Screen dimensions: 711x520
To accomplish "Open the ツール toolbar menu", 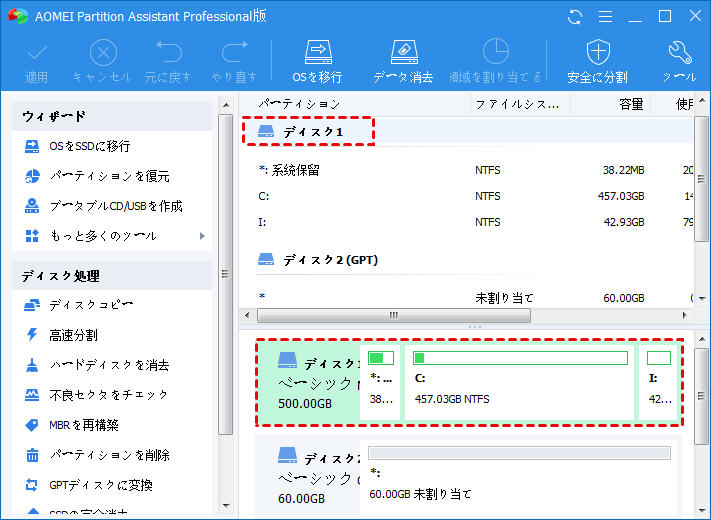I will 679,62.
